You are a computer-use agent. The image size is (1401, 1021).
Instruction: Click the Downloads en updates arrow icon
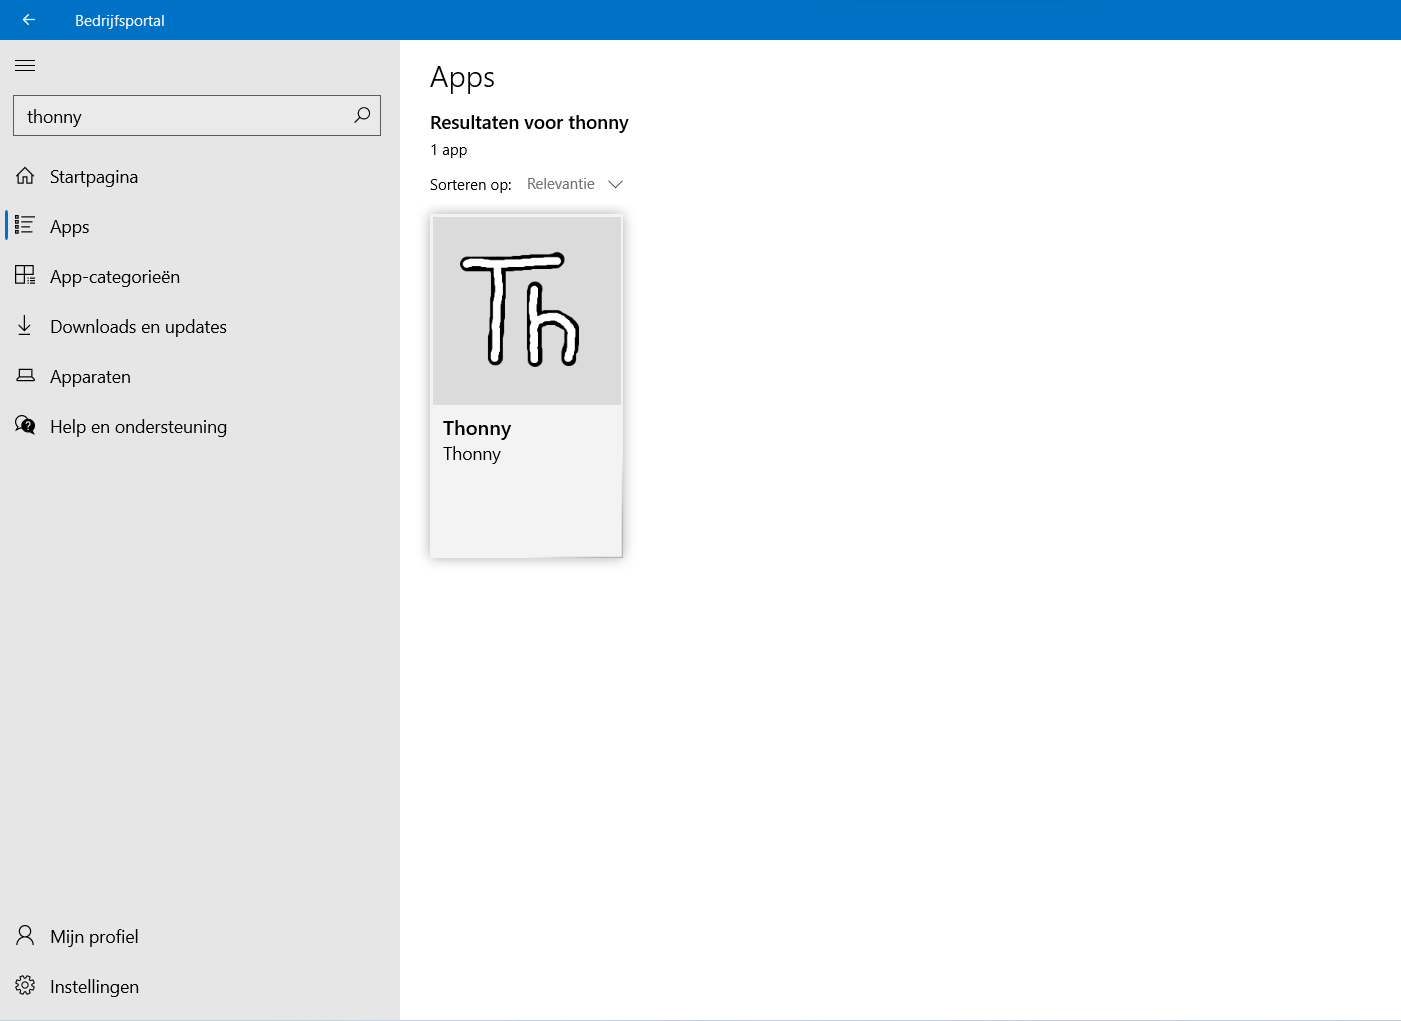25,325
